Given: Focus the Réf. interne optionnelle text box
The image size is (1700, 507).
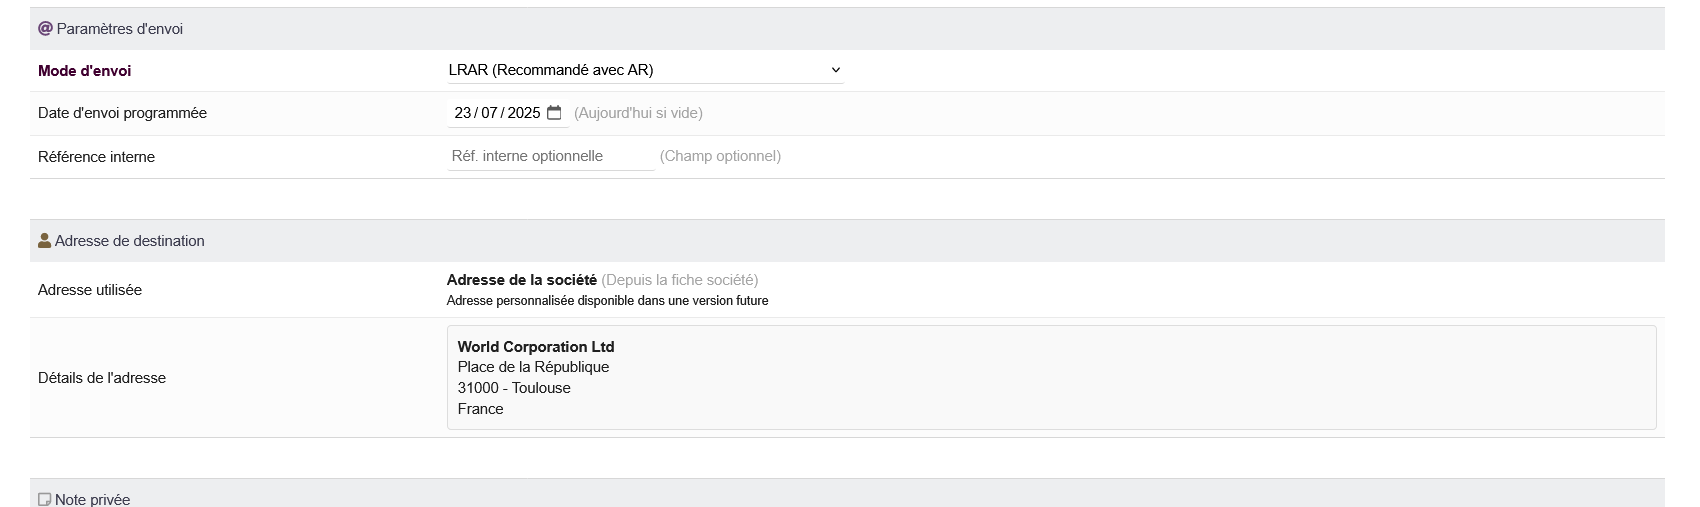Looking at the screenshot, I should (550, 156).
